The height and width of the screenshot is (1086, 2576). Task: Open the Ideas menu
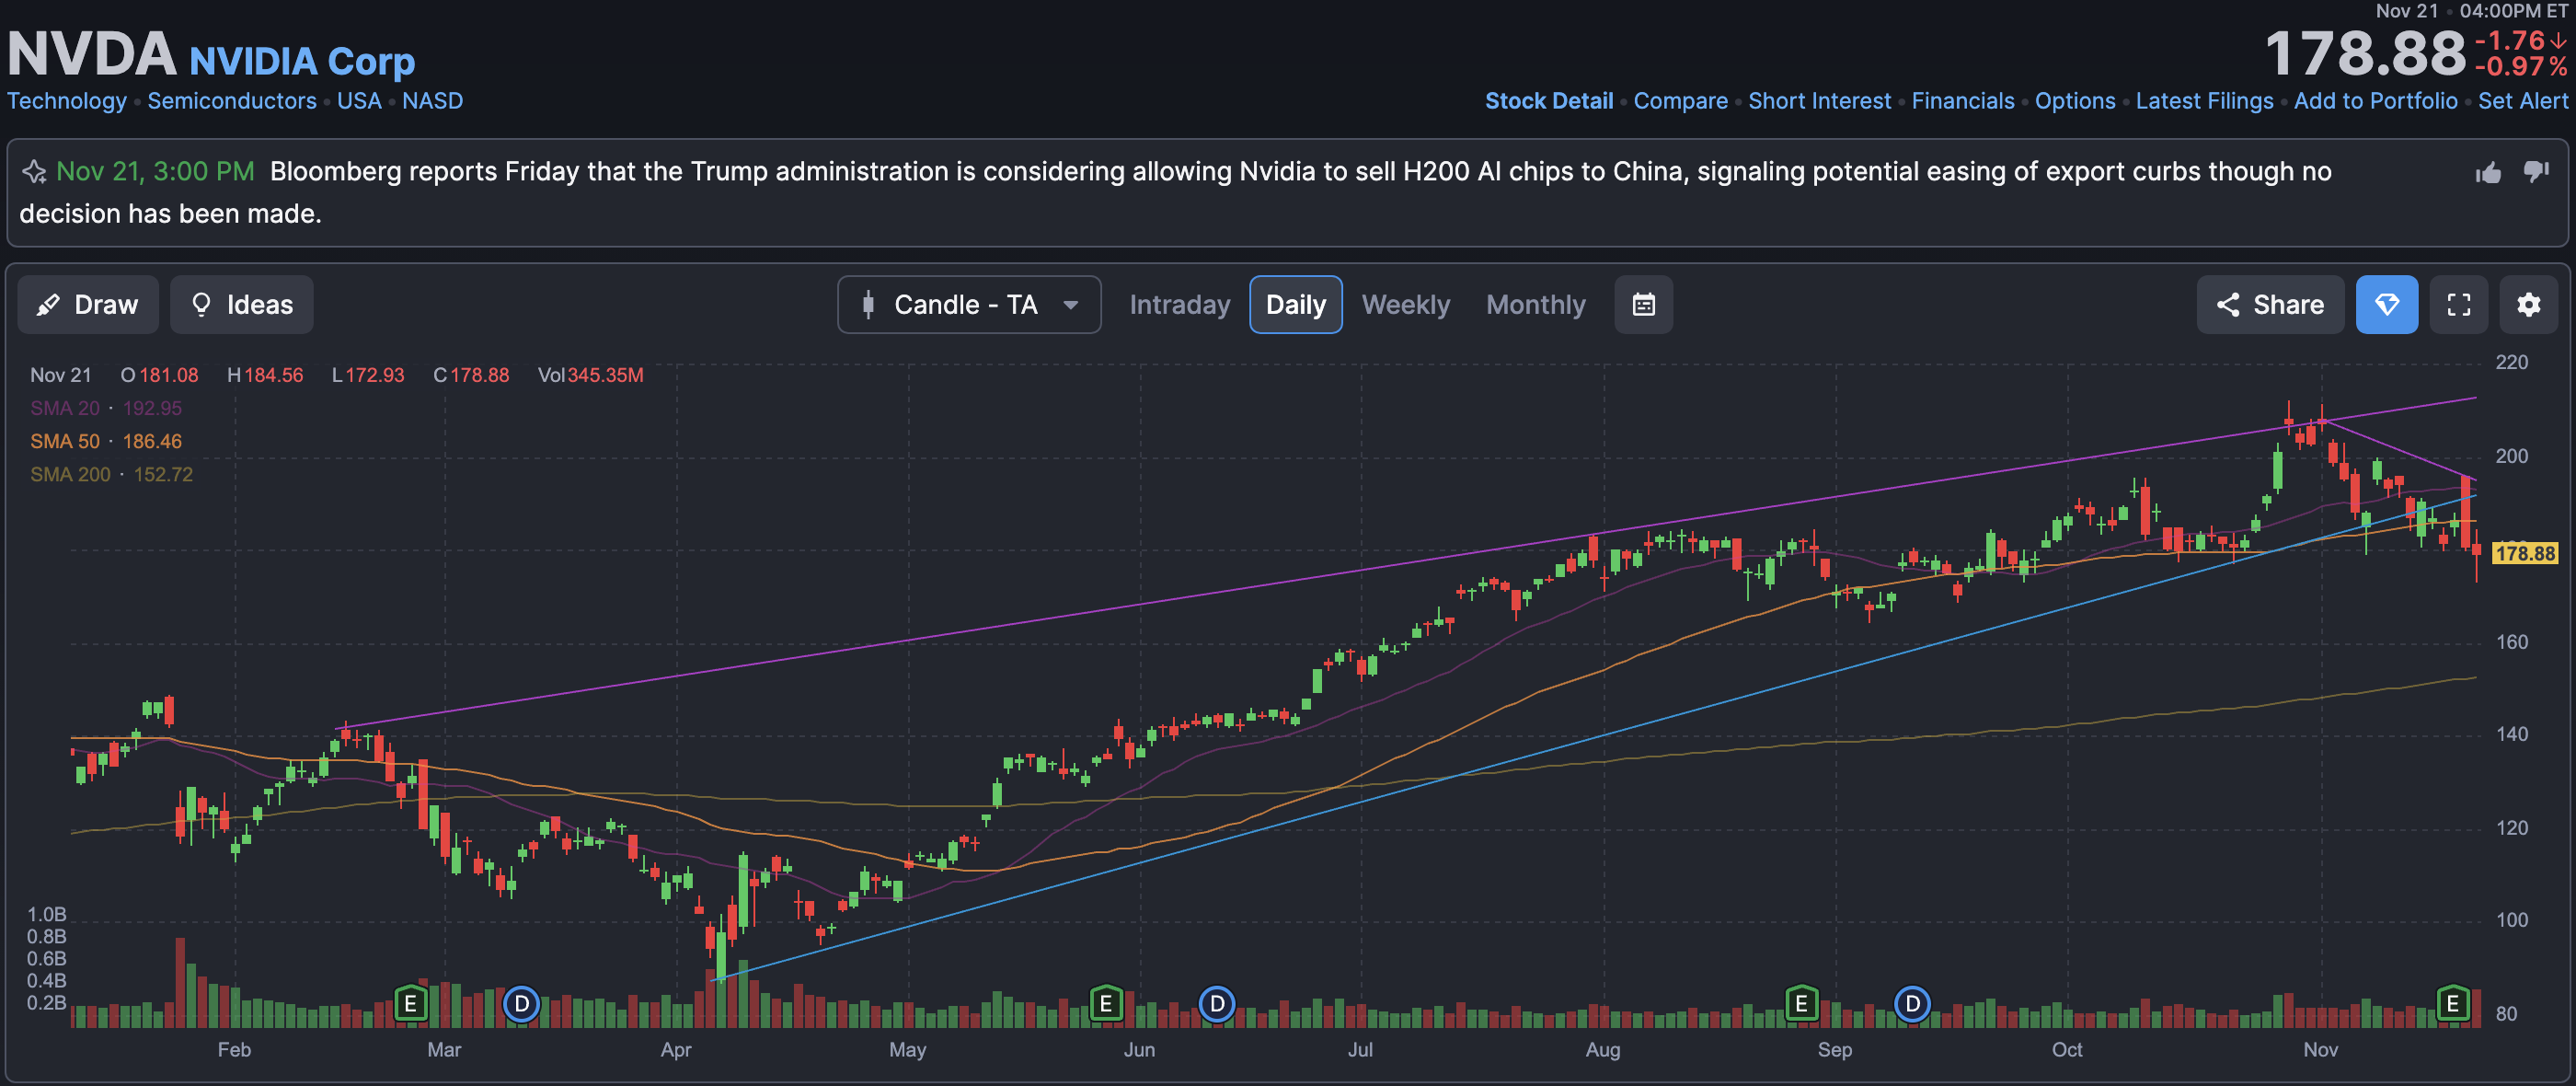coord(241,304)
